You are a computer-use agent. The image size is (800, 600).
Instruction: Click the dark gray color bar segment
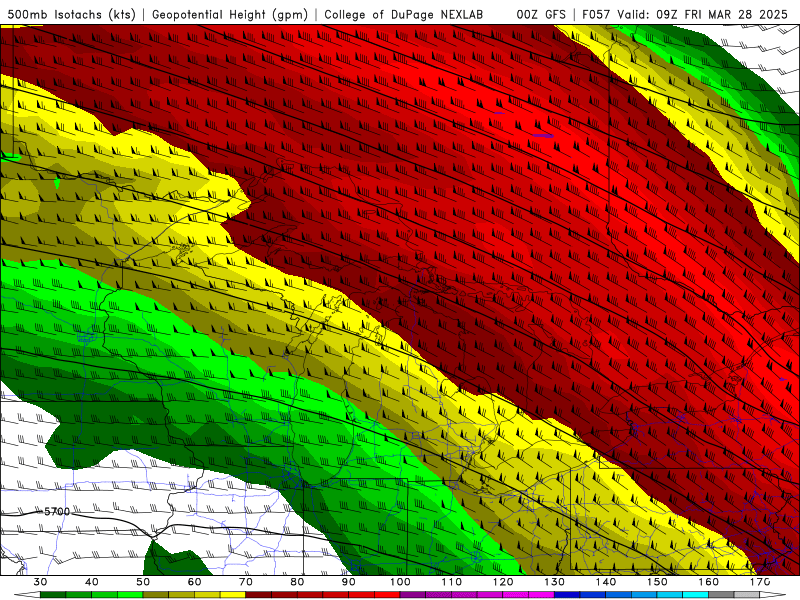(721, 595)
